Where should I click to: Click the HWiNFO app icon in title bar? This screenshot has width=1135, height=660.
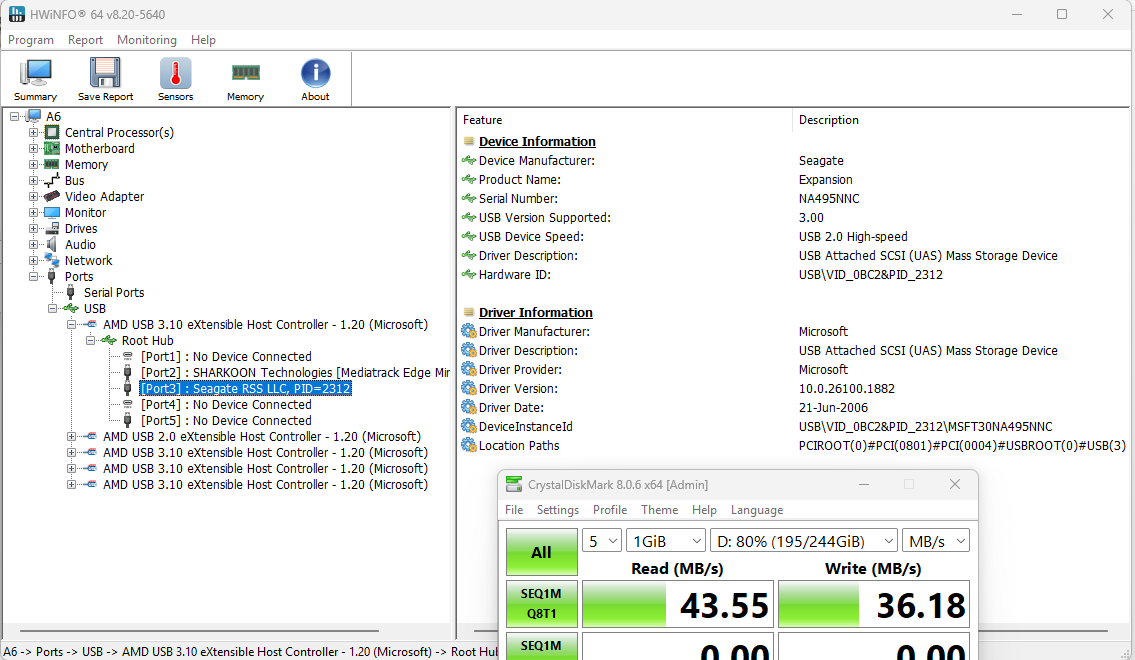16,14
